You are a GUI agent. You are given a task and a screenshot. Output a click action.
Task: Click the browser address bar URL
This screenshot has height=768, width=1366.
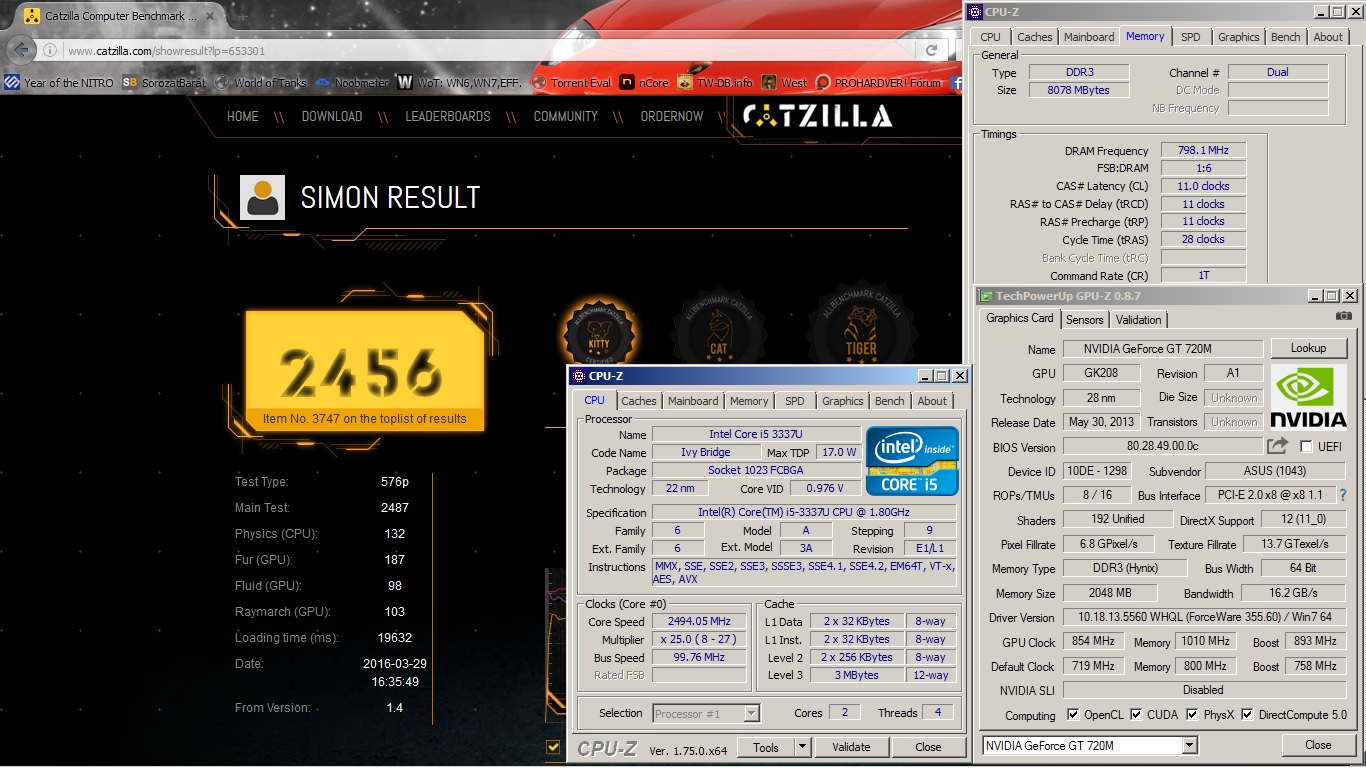tap(166, 51)
